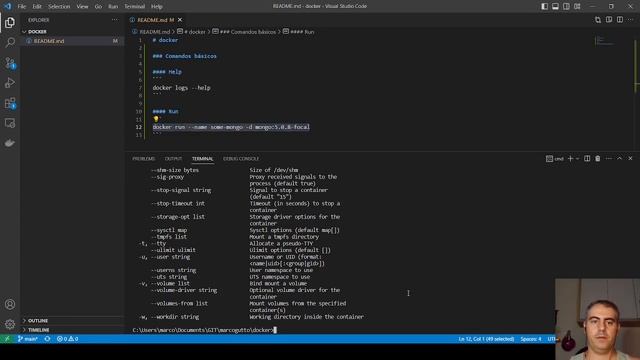Image resolution: width=640 pixels, height=360 pixels.
Task: Close the terminal panel
Action: [630, 158]
